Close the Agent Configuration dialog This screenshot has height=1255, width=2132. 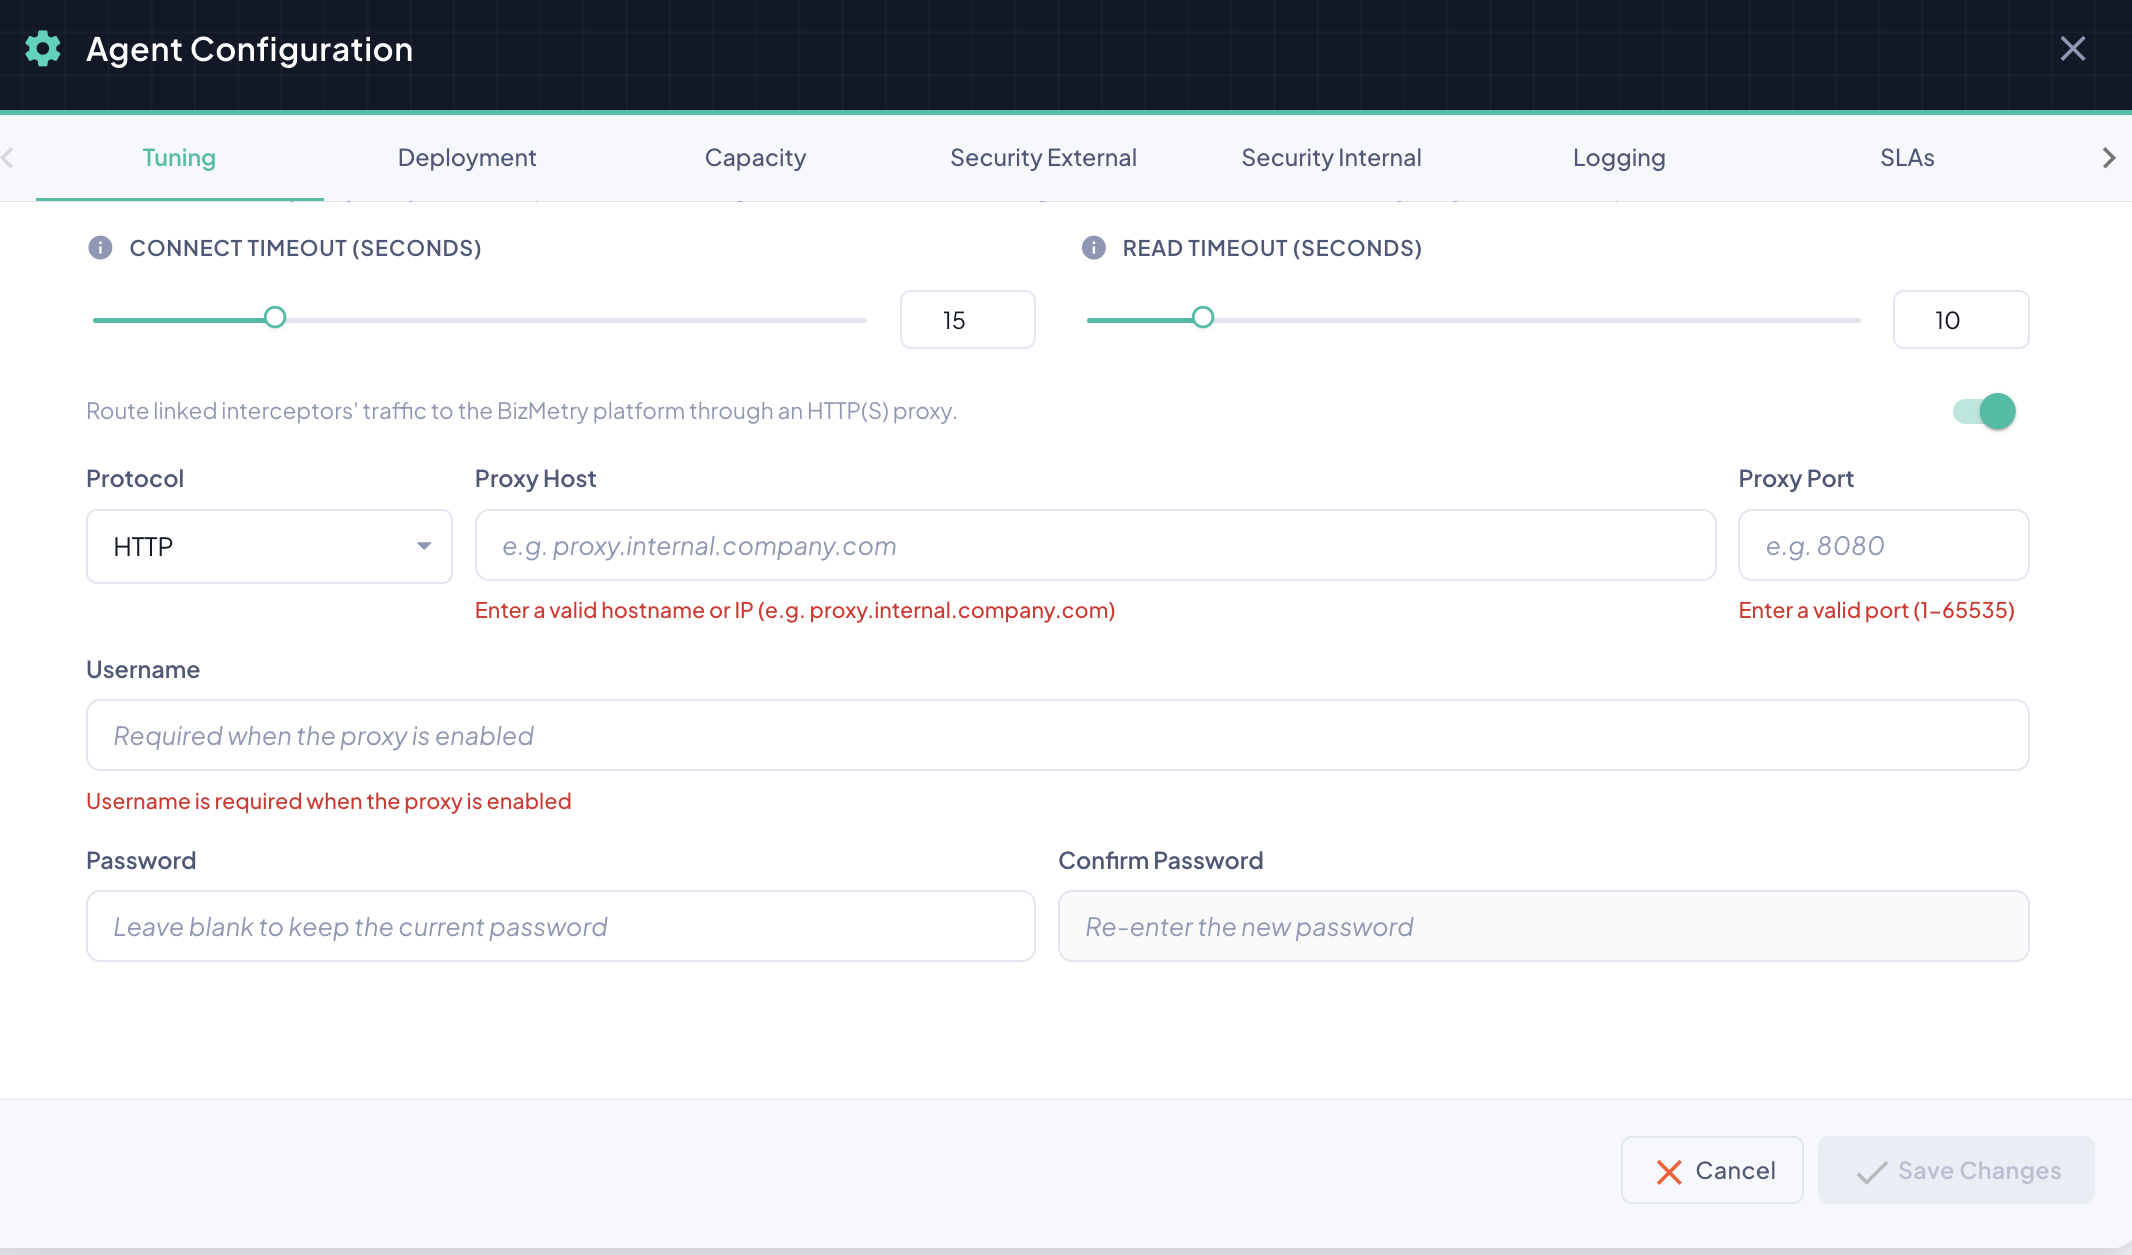[x=2073, y=49]
